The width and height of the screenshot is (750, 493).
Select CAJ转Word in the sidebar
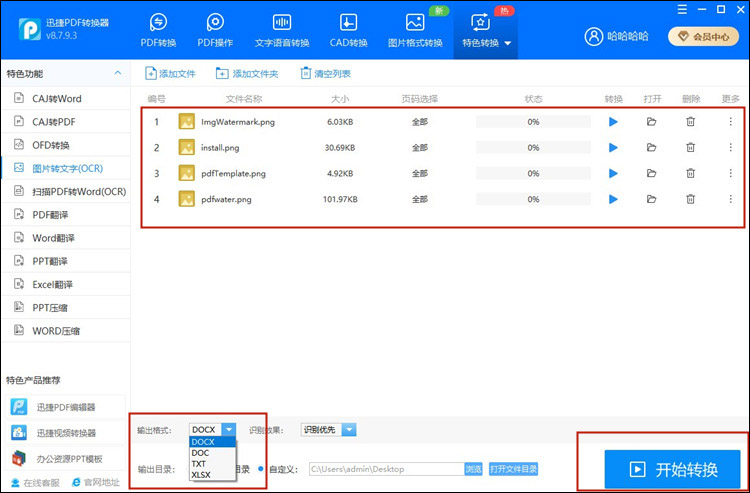[x=66, y=99]
